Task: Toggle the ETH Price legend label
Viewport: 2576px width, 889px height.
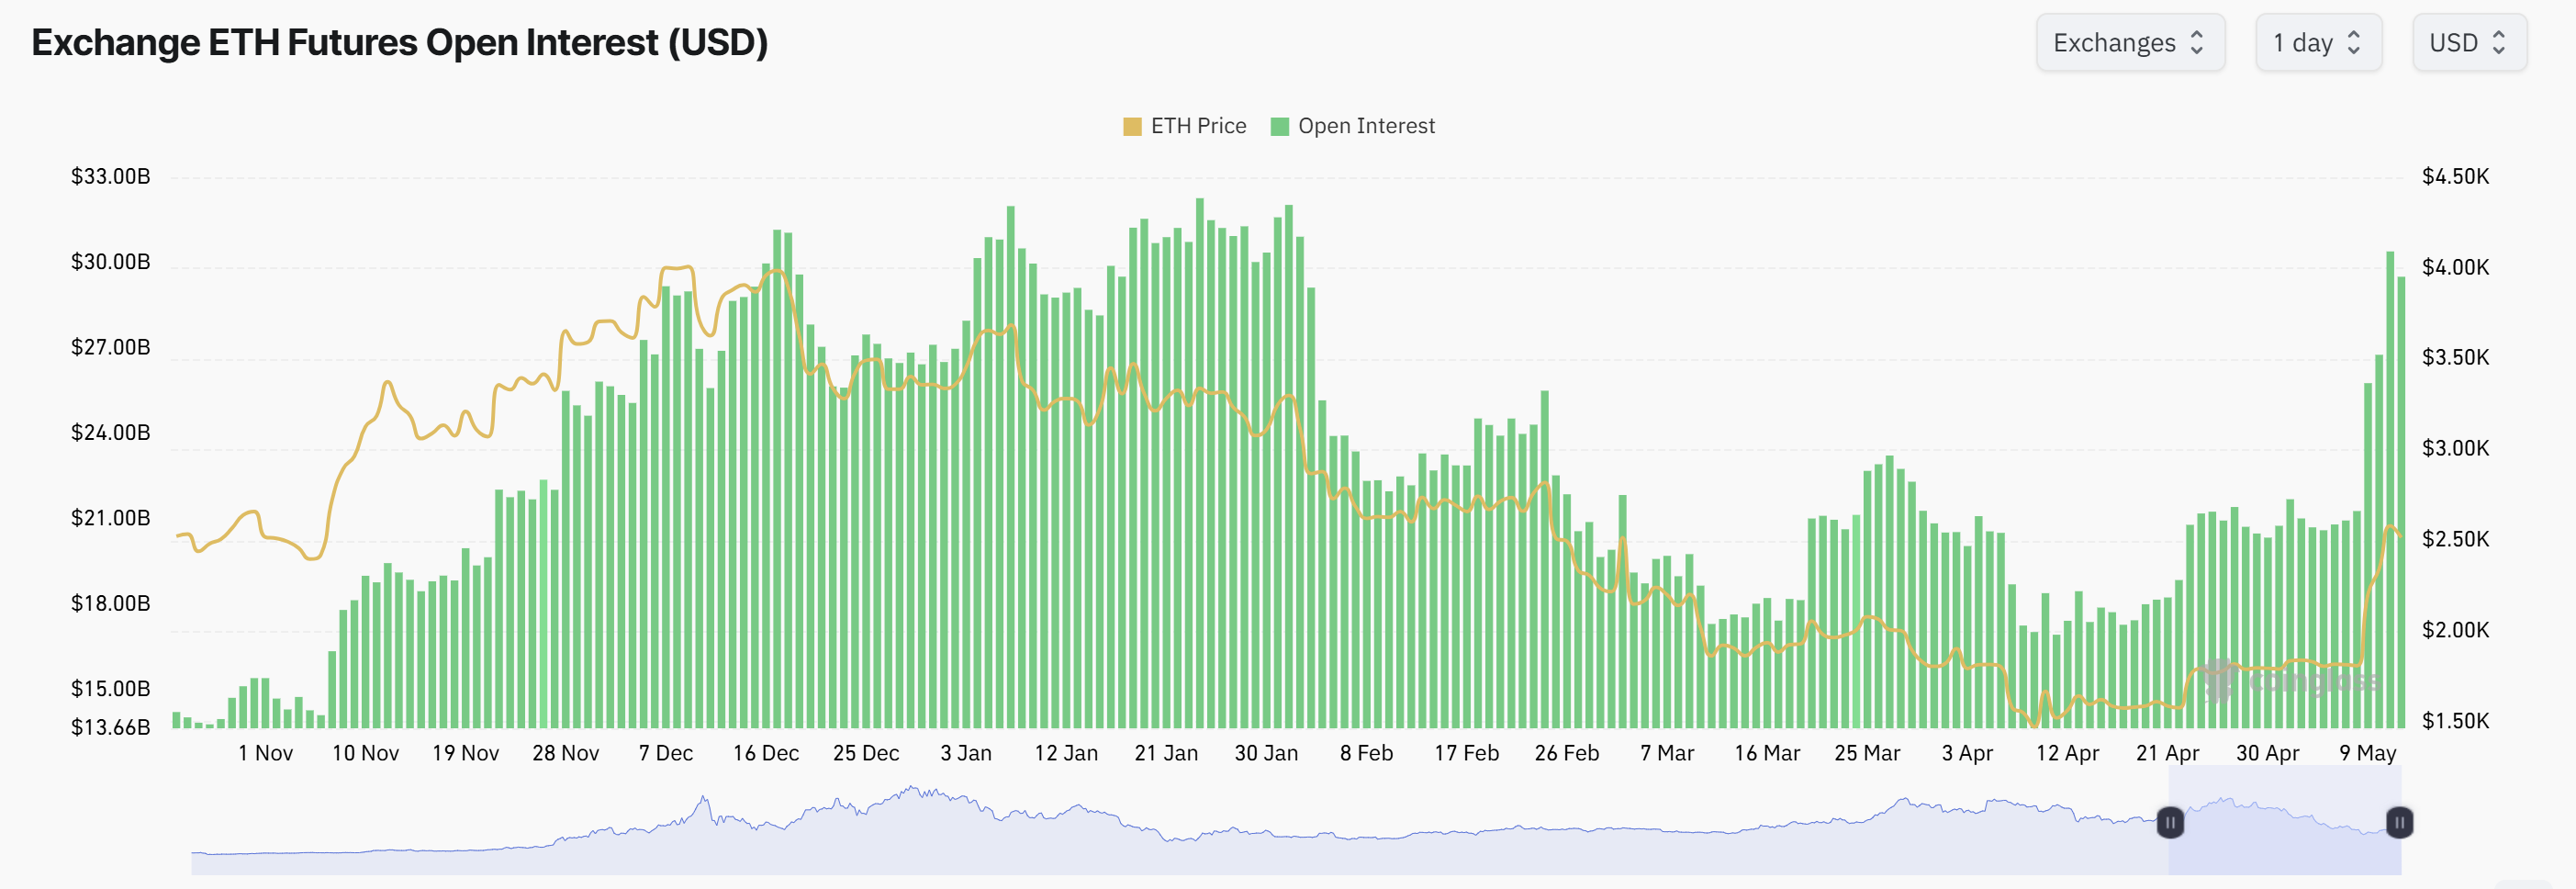Action: click(1198, 126)
